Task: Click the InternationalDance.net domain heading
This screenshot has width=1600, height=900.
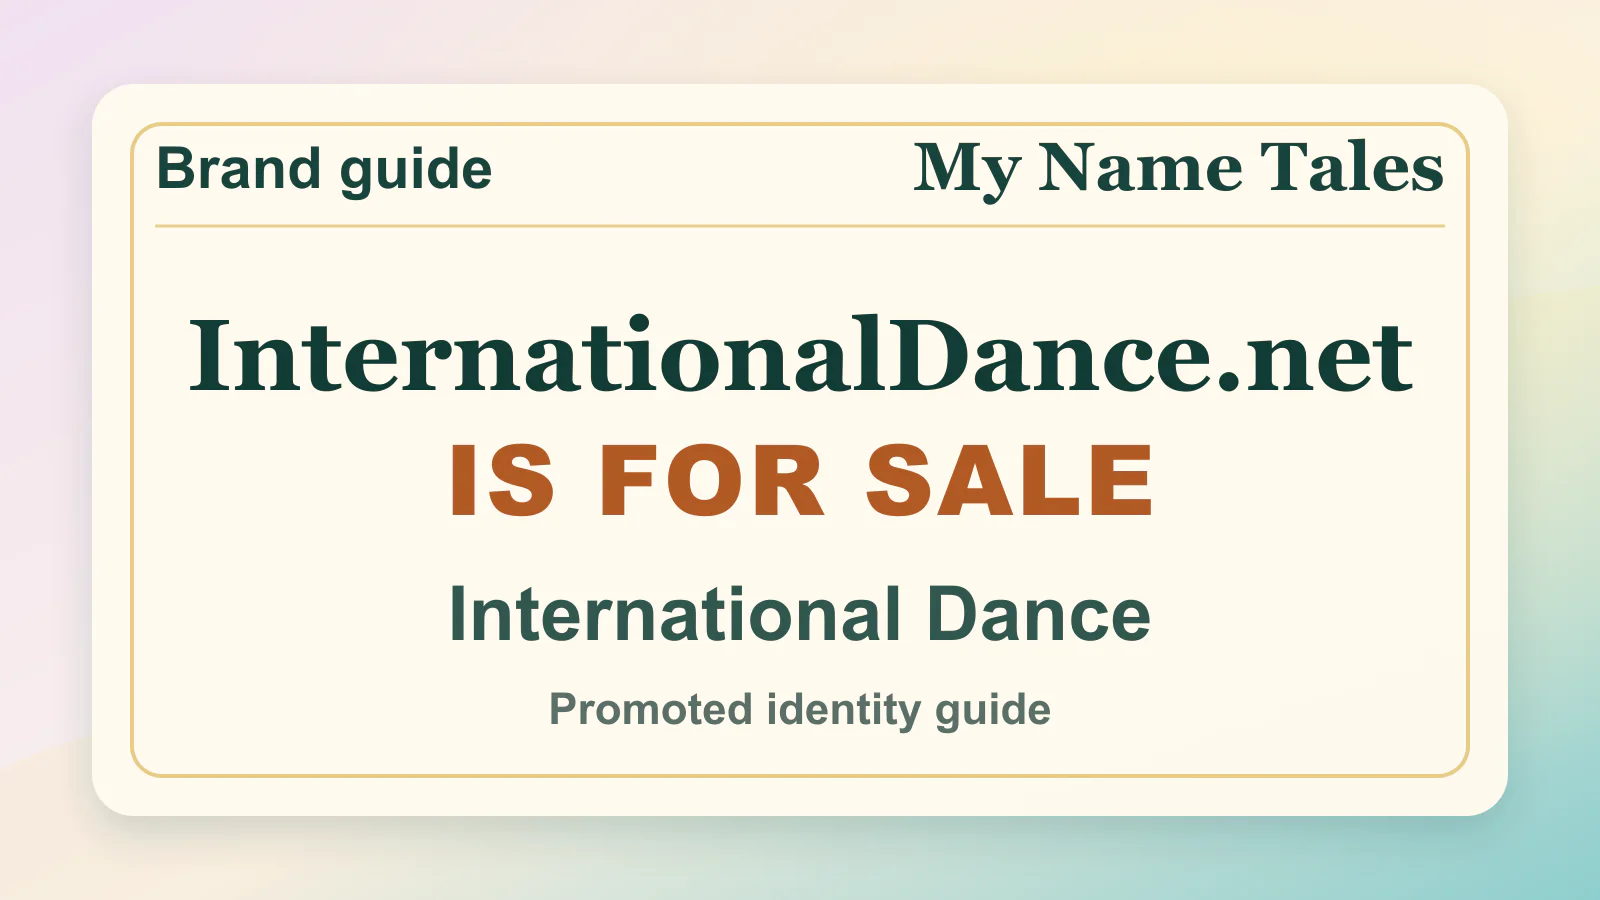Action: tap(800, 355)
